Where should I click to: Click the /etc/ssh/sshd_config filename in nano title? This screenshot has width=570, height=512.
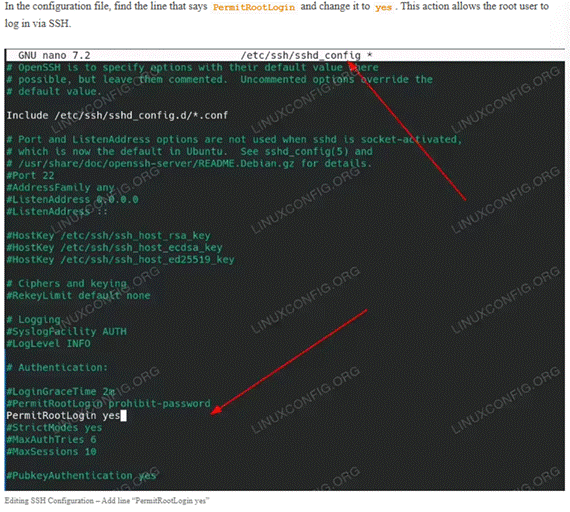[x=301, y=55]
